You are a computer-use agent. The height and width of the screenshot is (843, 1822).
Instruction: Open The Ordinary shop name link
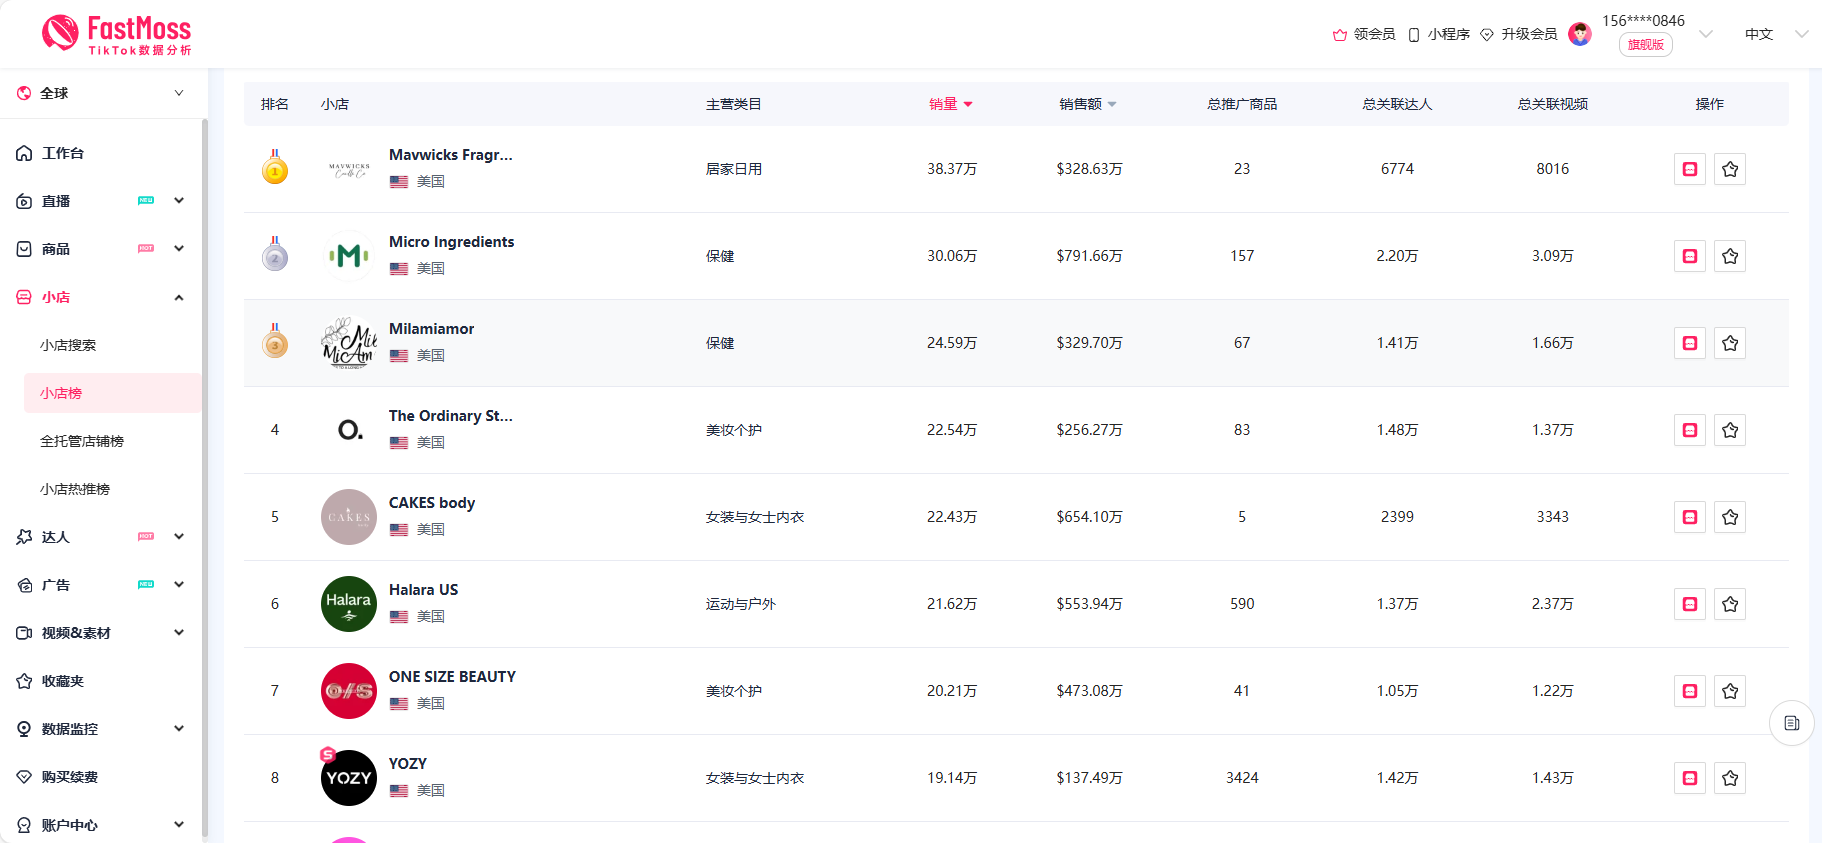pyautogui.click(x=450, y=416)
